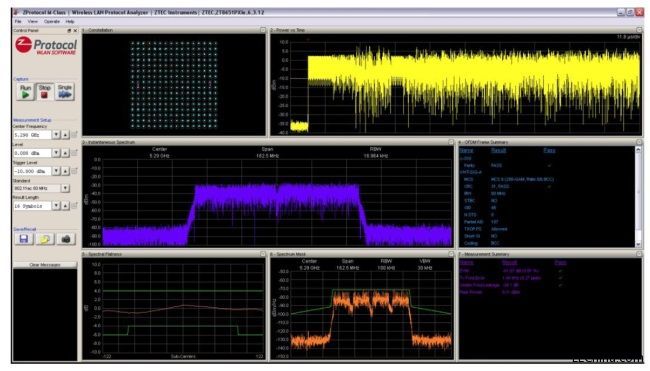Trigger a Single capture
The width and height of the screenshot is (650, 371).
point(65,92)
